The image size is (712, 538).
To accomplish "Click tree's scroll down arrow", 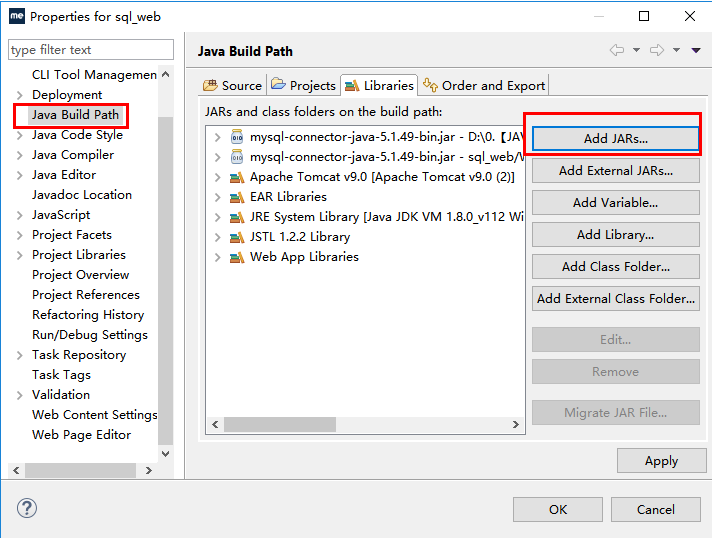I will (166, 454).
